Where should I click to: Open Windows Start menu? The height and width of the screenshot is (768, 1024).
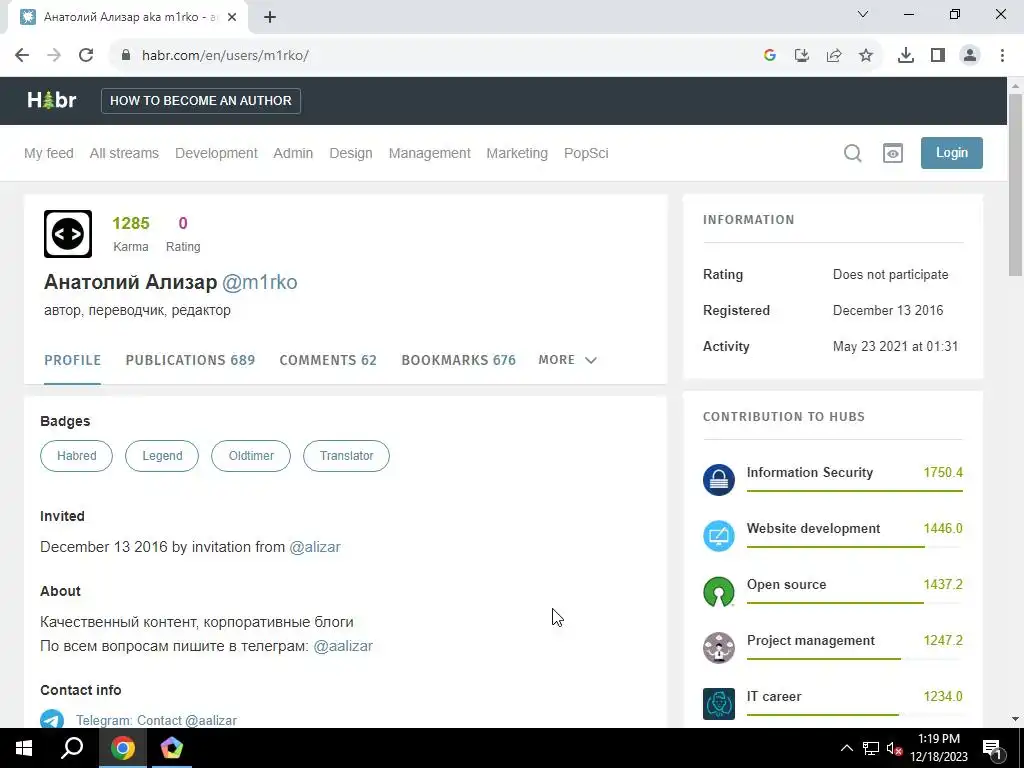pyautogui.click(x=24, y=748)
